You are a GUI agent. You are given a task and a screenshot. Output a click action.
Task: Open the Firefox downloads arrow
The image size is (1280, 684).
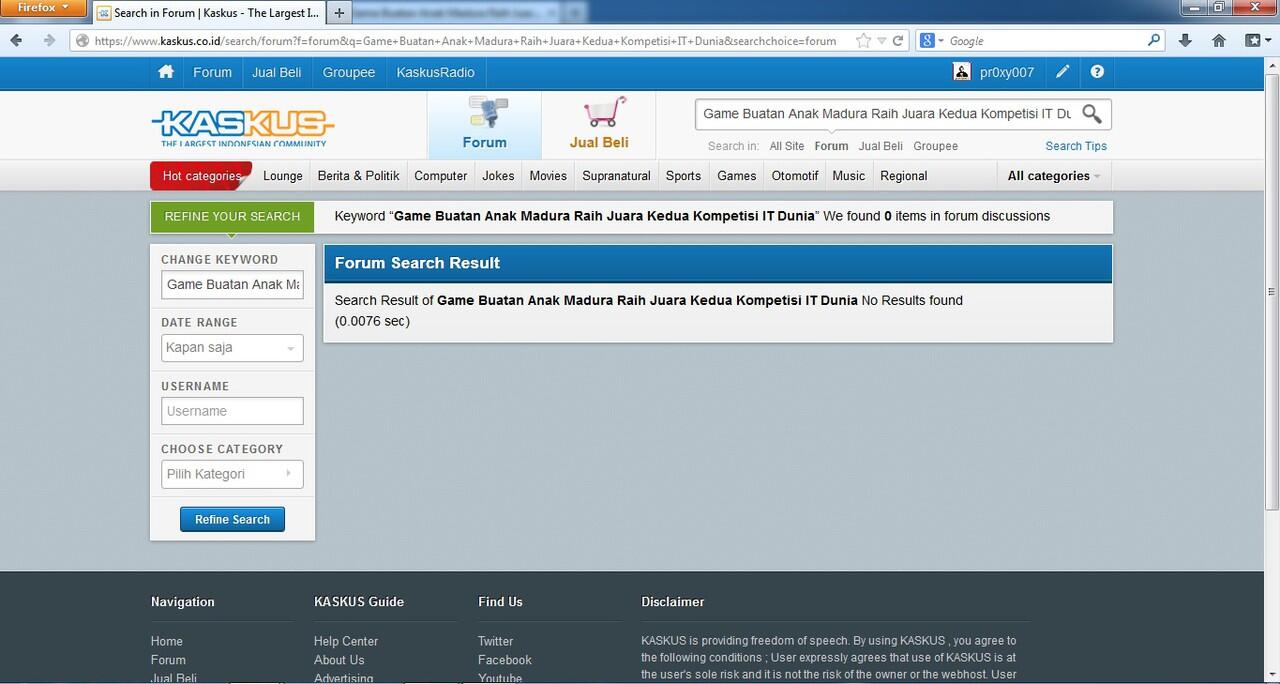tap(1185, 41)
